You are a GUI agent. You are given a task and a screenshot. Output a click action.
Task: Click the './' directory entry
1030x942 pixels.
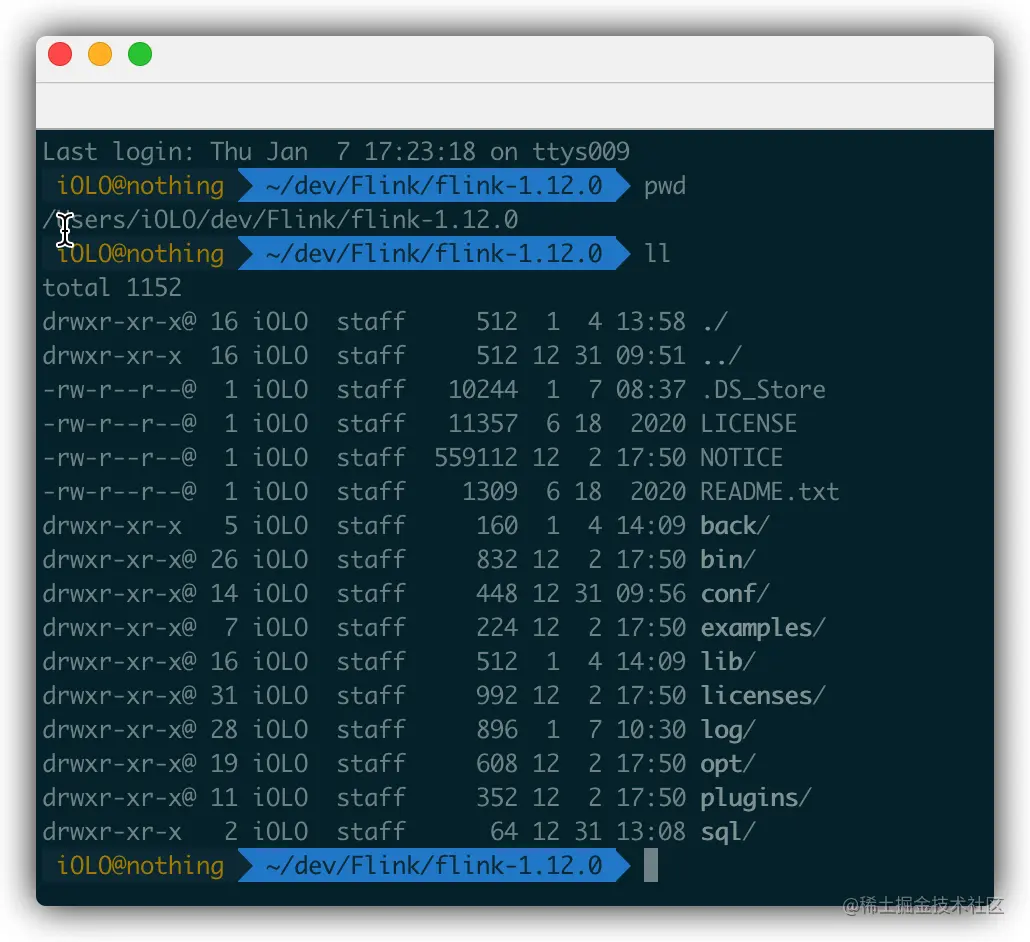(714, 322)
